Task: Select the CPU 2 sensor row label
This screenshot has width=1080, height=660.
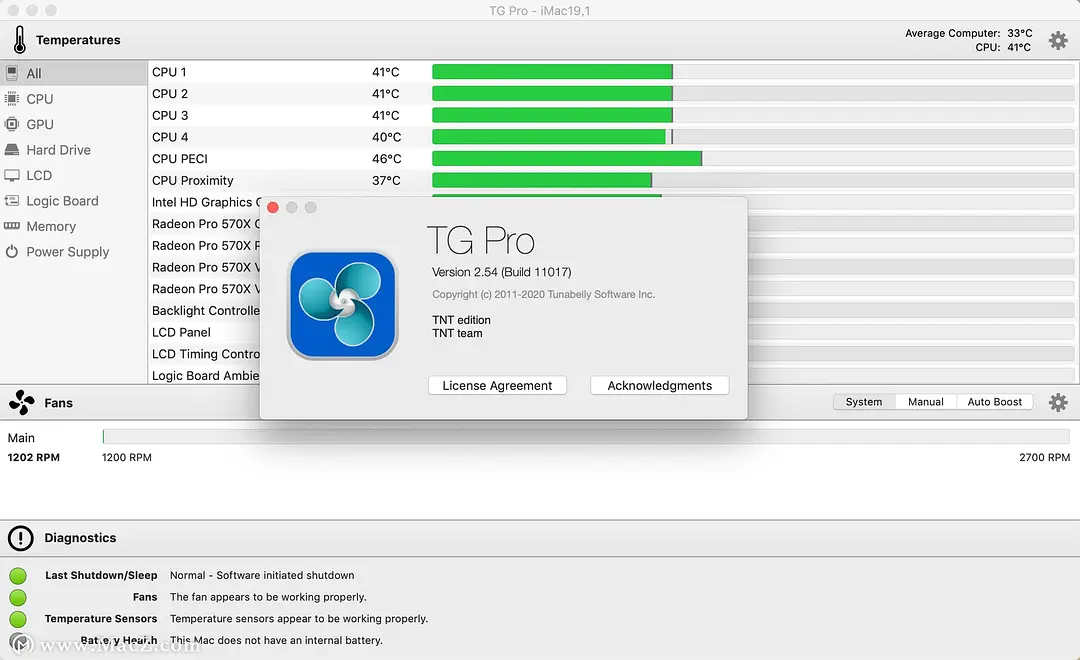Action: 169,94
